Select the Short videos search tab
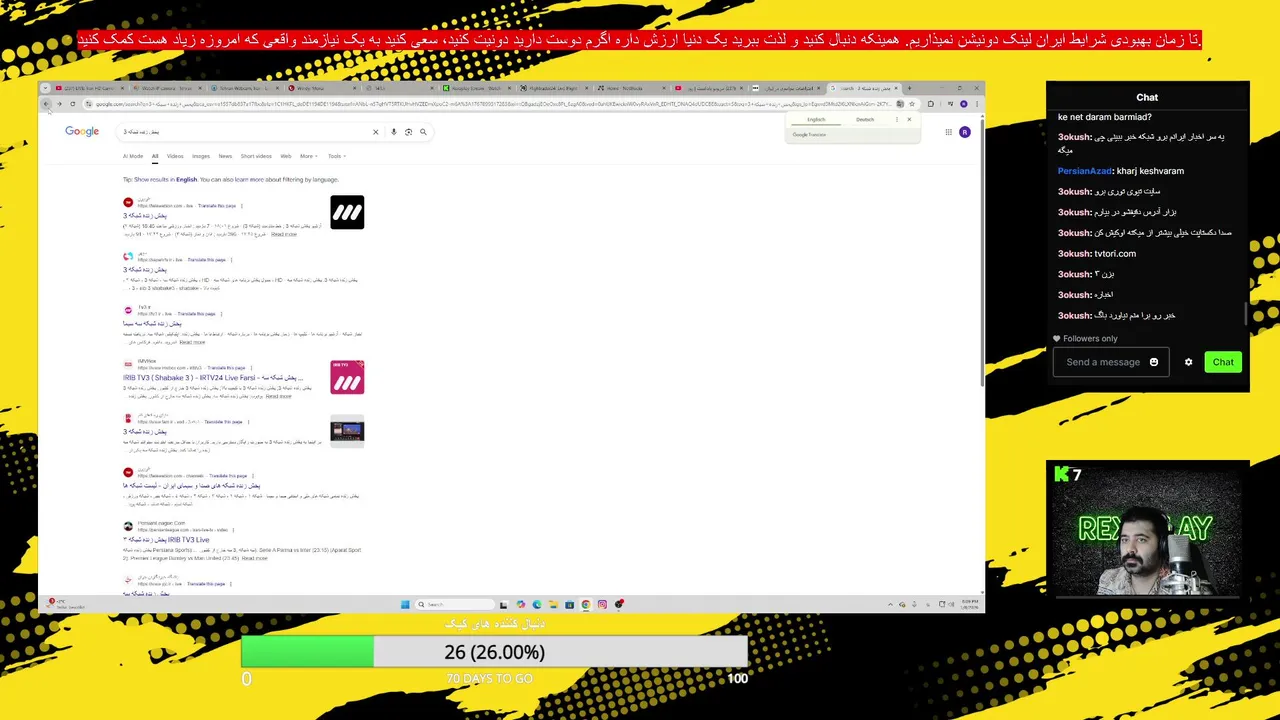The height and width of the screenshot is (720, 1280). [256, 156]
